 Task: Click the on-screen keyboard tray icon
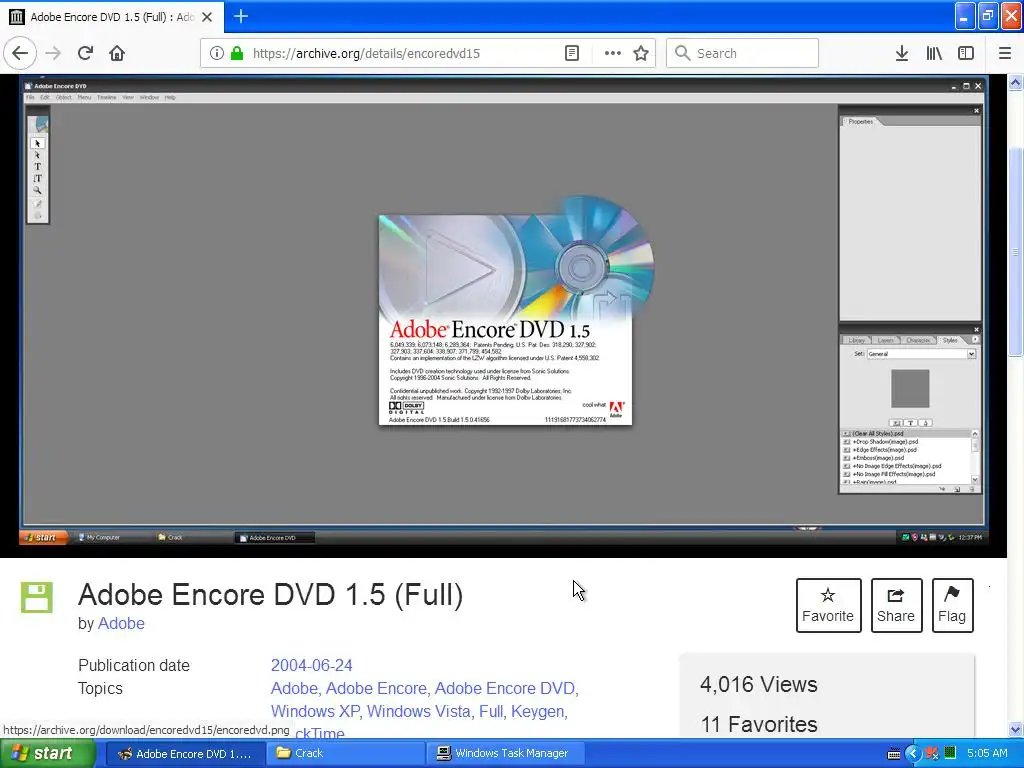tap(894, 754)
